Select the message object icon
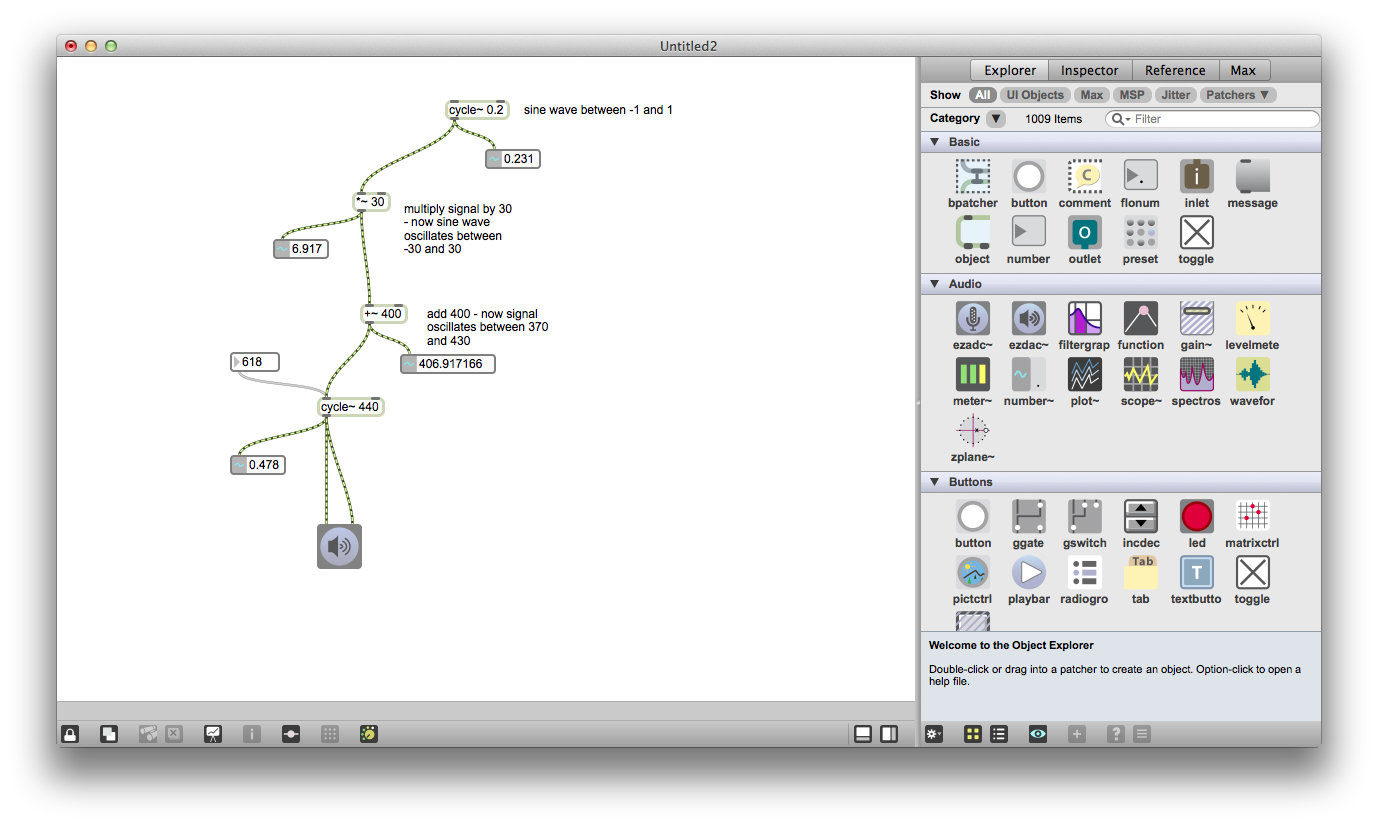This screenshot has height=826, width=1378. 1253,176
